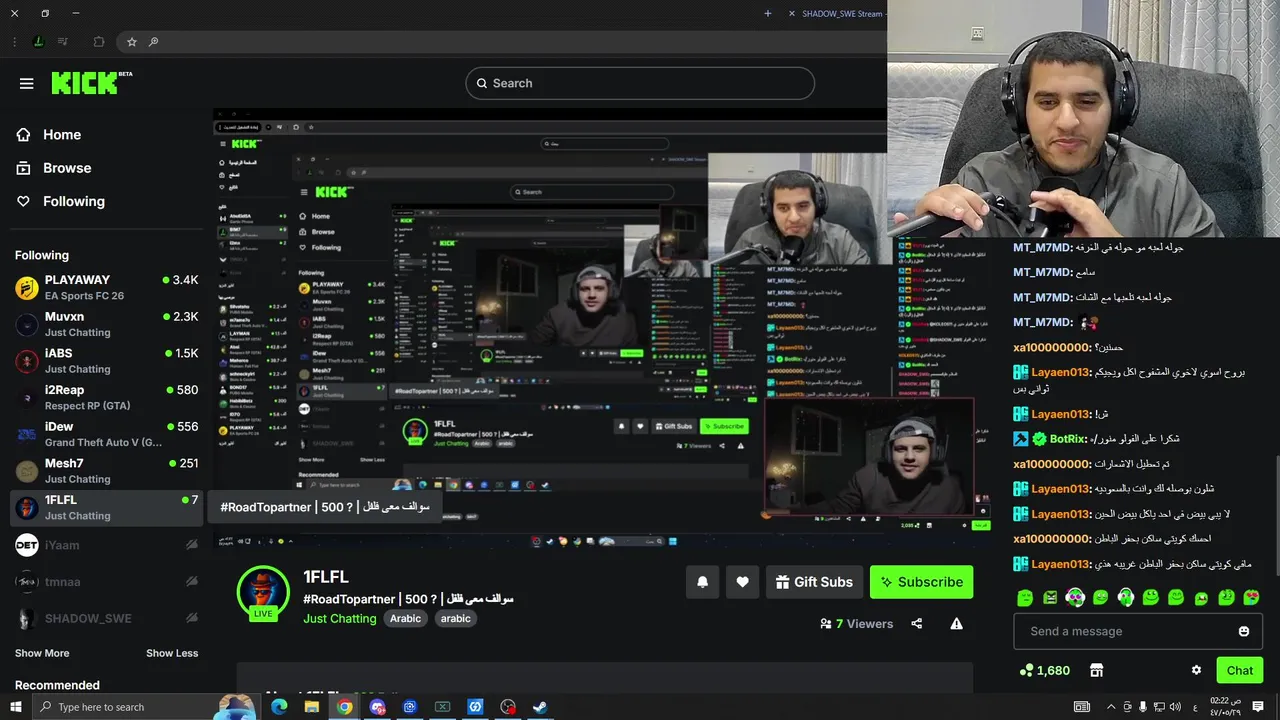The height and width of the screenshot is (720, 1280).
Task: Report stream via warning icon
Action: [x=956, y=624]
